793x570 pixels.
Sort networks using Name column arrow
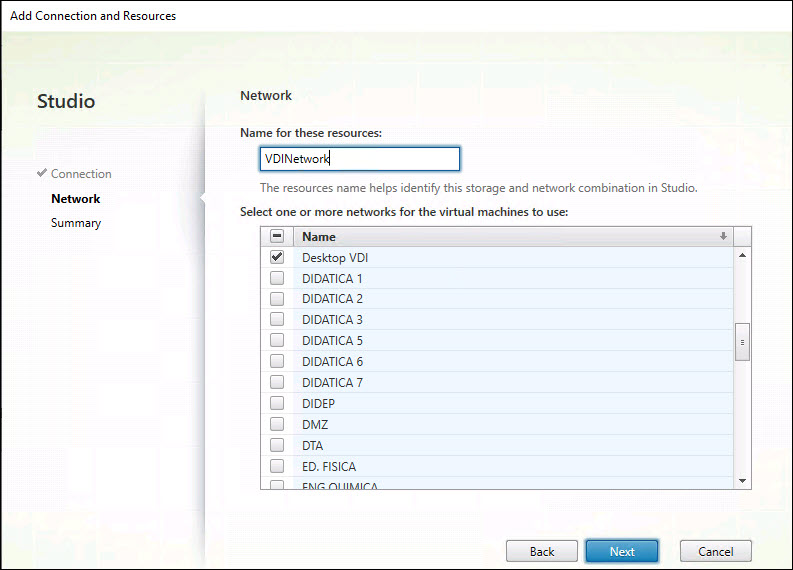(723, 237)
